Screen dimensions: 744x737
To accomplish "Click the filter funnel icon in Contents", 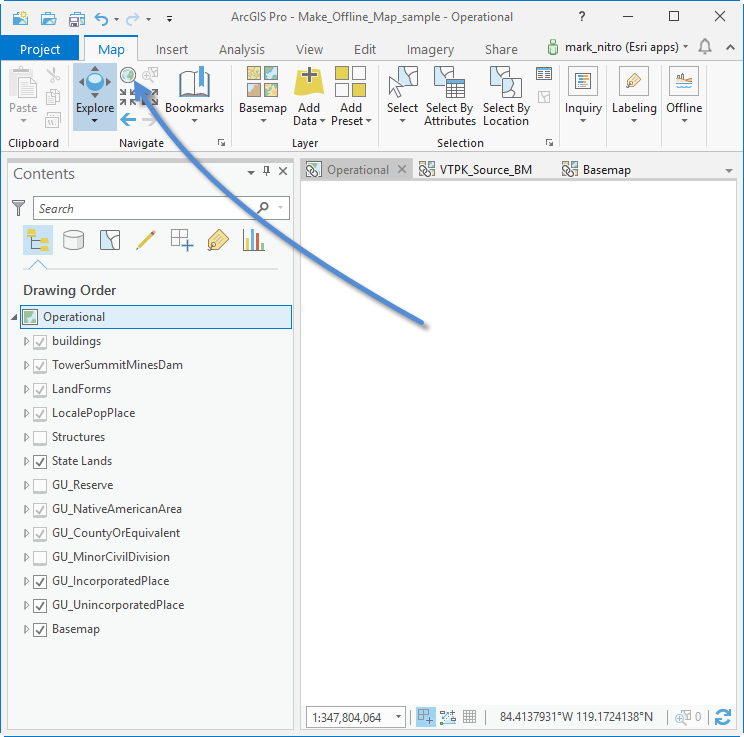I will (x=19, y=208).
